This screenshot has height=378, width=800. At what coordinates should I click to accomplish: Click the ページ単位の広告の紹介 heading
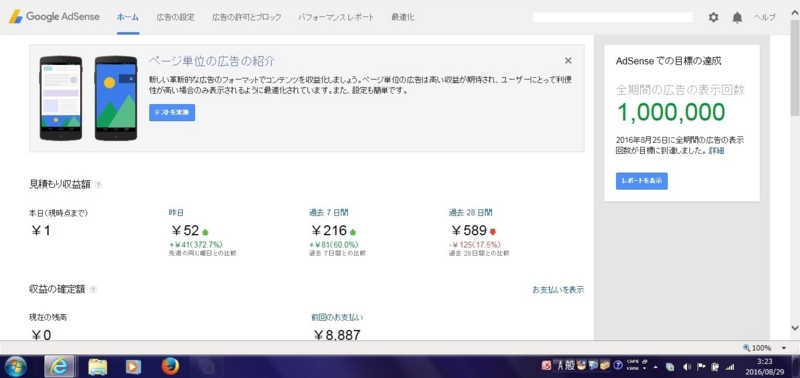coord(212,61)
